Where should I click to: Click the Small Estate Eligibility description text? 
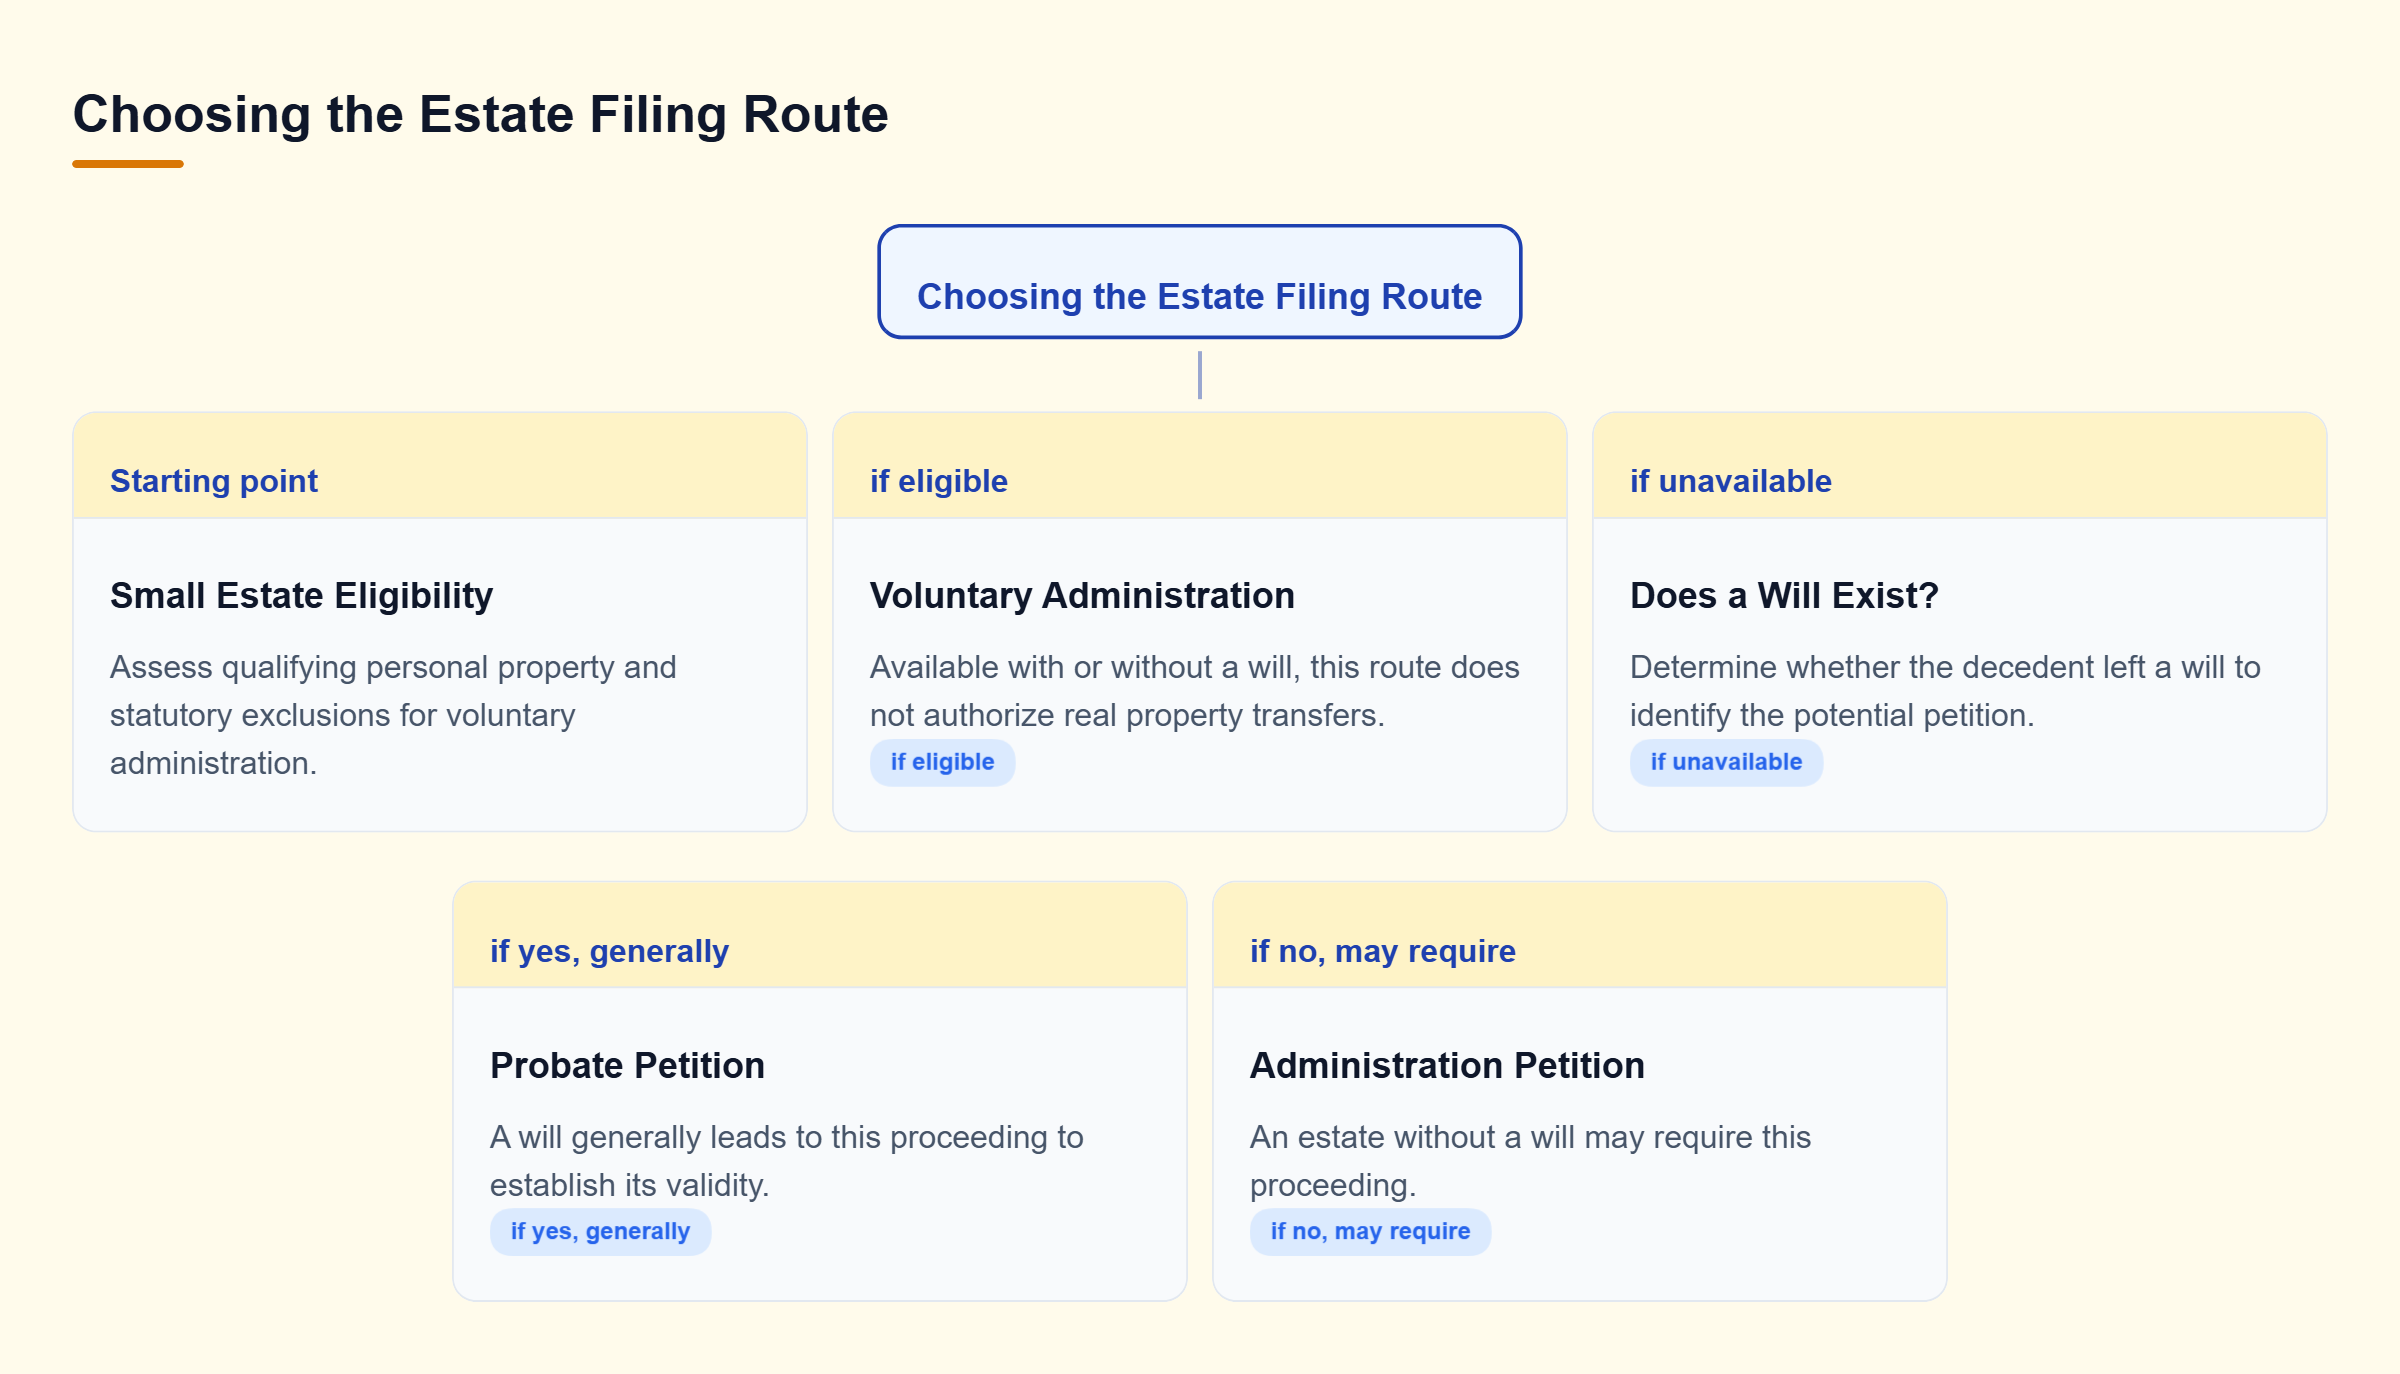coord(393,715)
